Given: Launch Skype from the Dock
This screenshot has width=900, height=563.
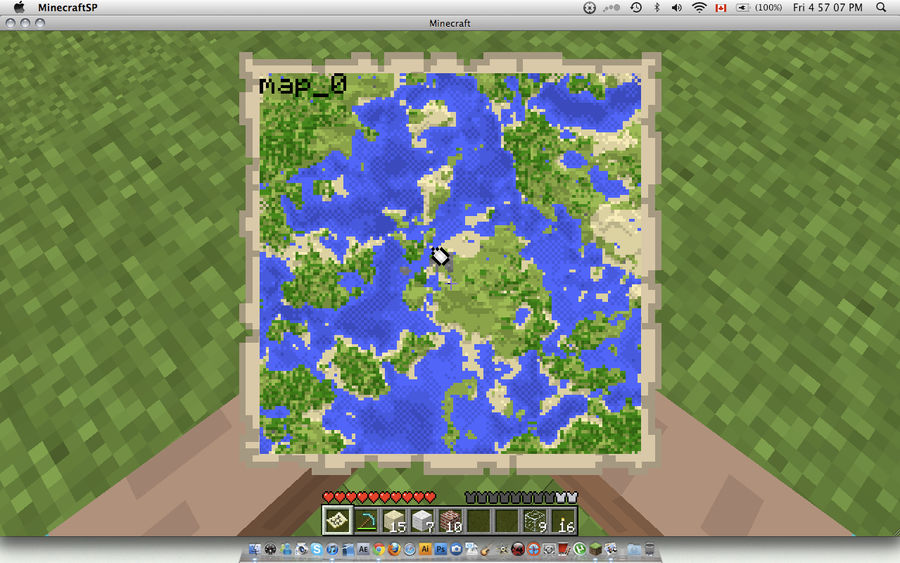Looking at the screenshot, I should 316,549.
